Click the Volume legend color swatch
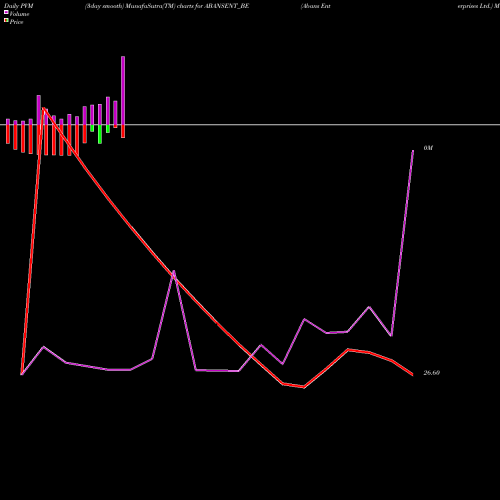The height and width of the screenshot is (500, 500). pos(6,12)
